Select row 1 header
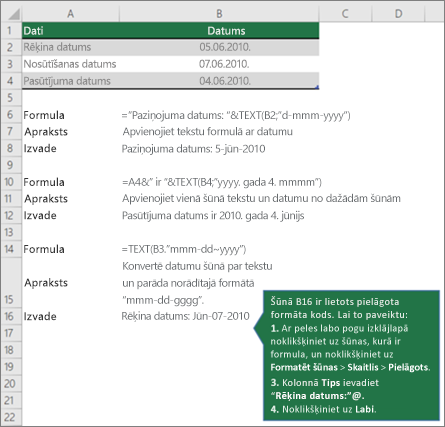Image resolution: width=445 pixels, height=427 pixels. pyautogui.click(x=11, y=31)
